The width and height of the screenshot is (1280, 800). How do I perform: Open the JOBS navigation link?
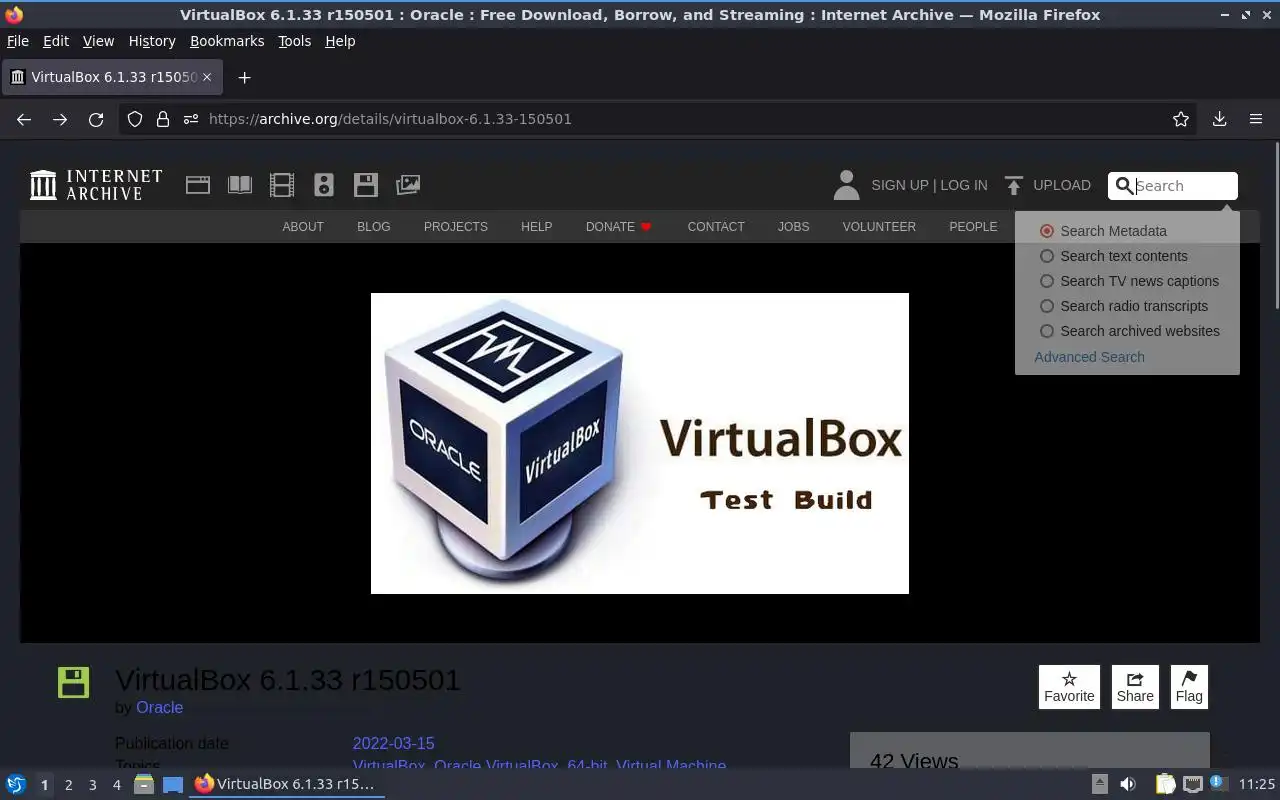[x=794, y=227]
